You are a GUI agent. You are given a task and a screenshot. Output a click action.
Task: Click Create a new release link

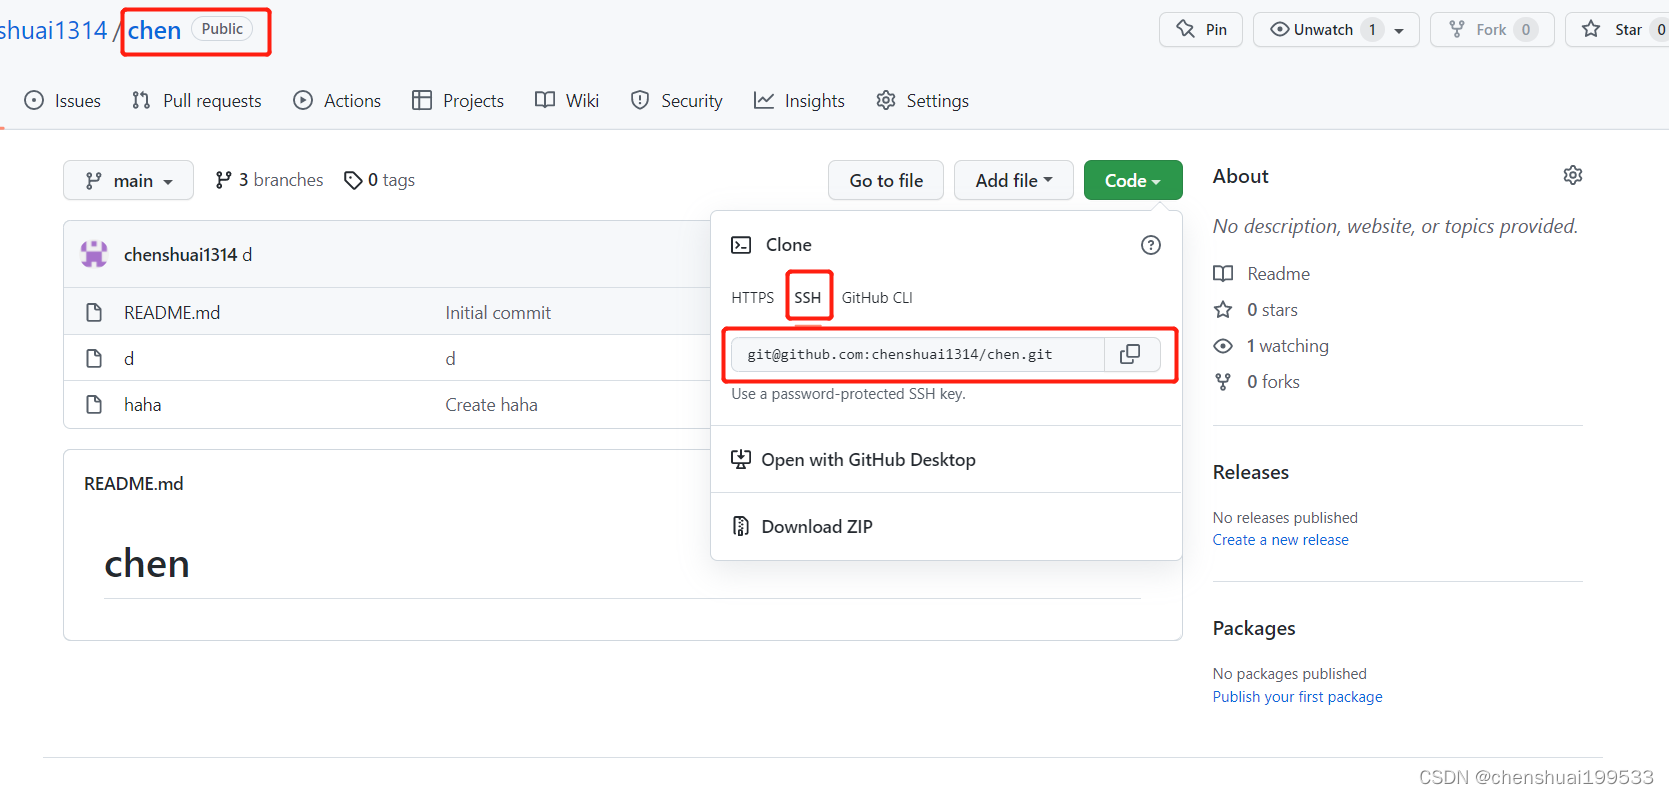pos(1280,540)
